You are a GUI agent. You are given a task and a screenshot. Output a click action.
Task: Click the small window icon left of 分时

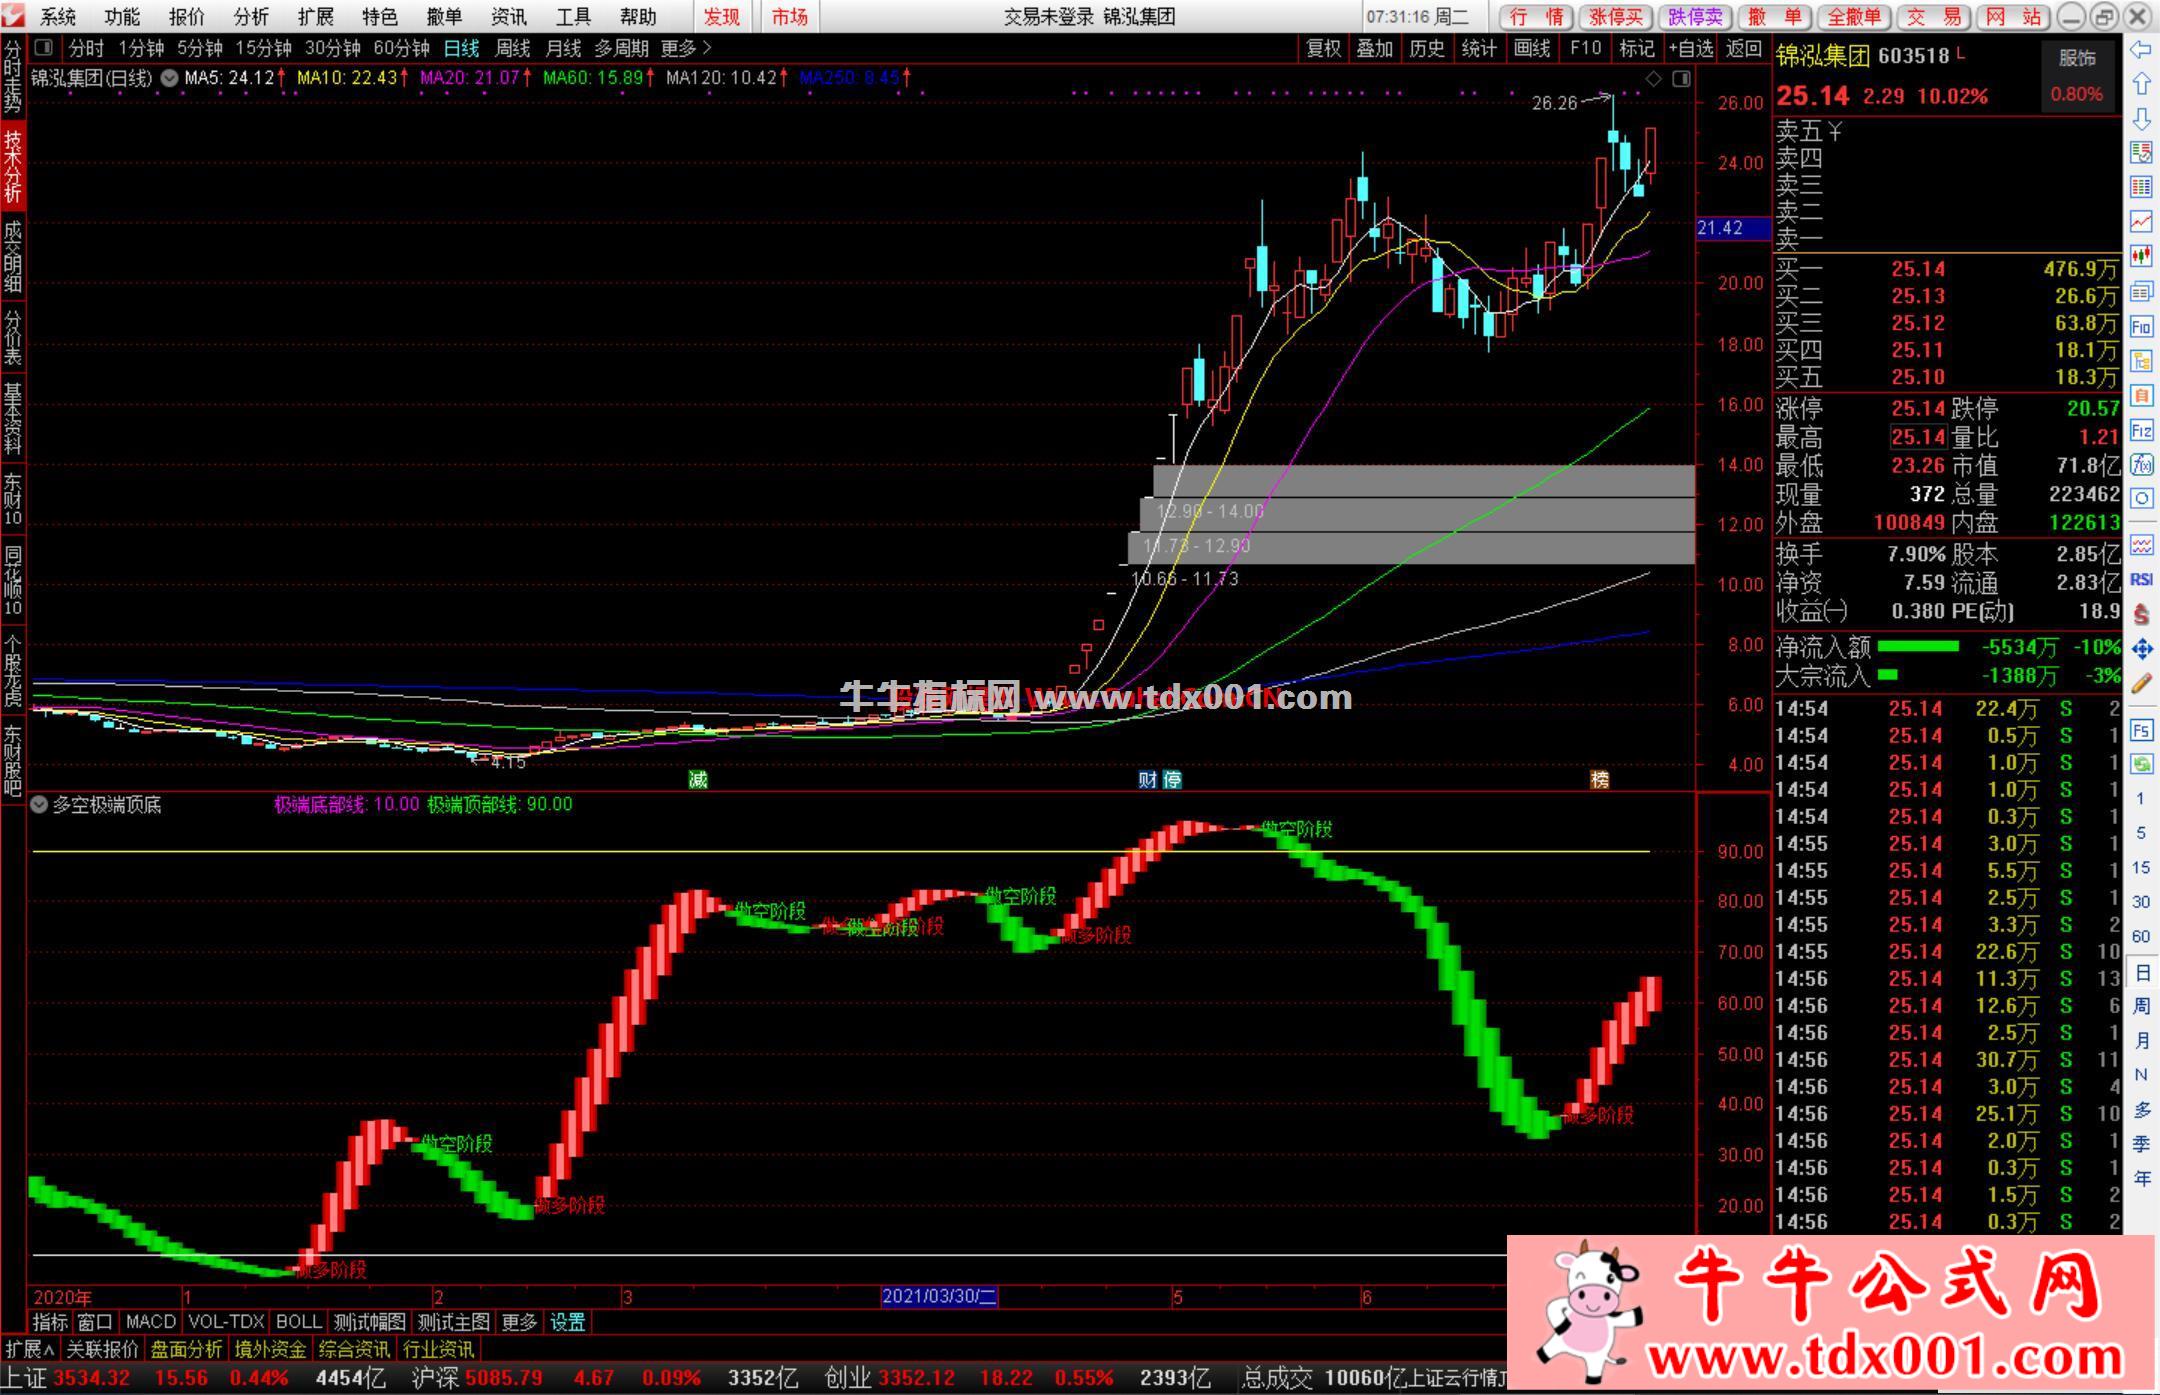[43, 47]
